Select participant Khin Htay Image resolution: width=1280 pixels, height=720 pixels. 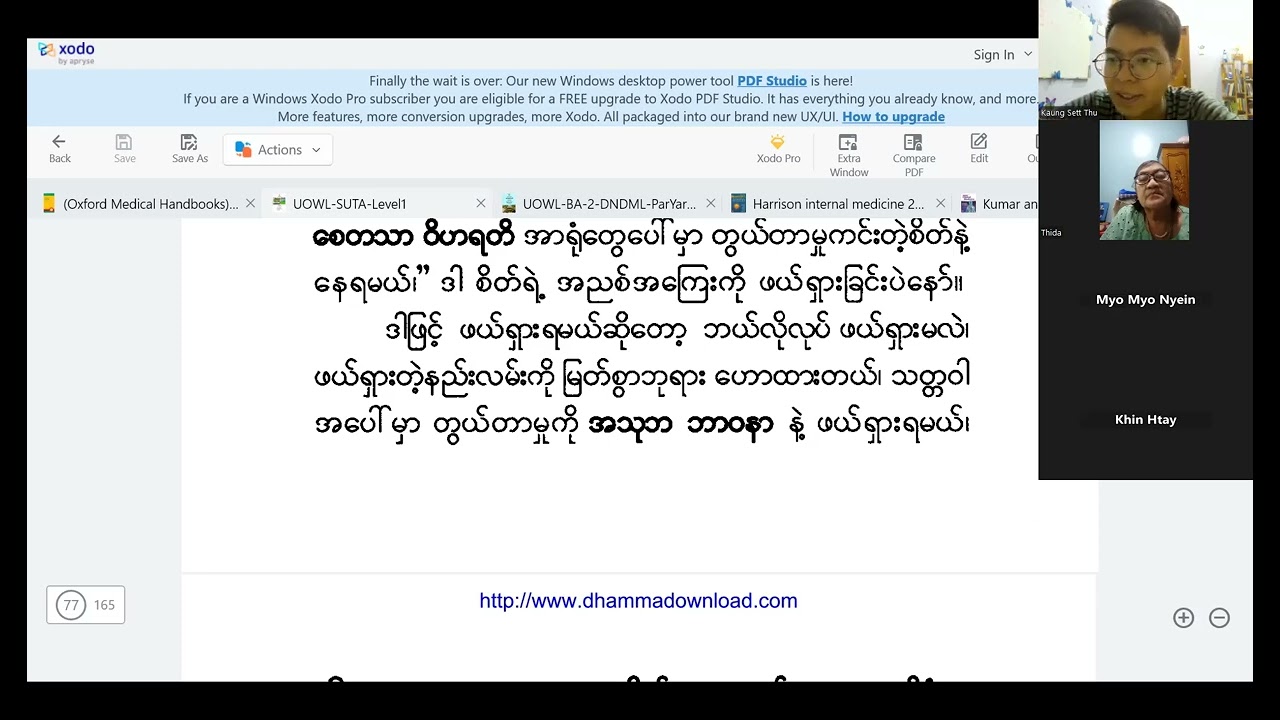coord(1145,420)
